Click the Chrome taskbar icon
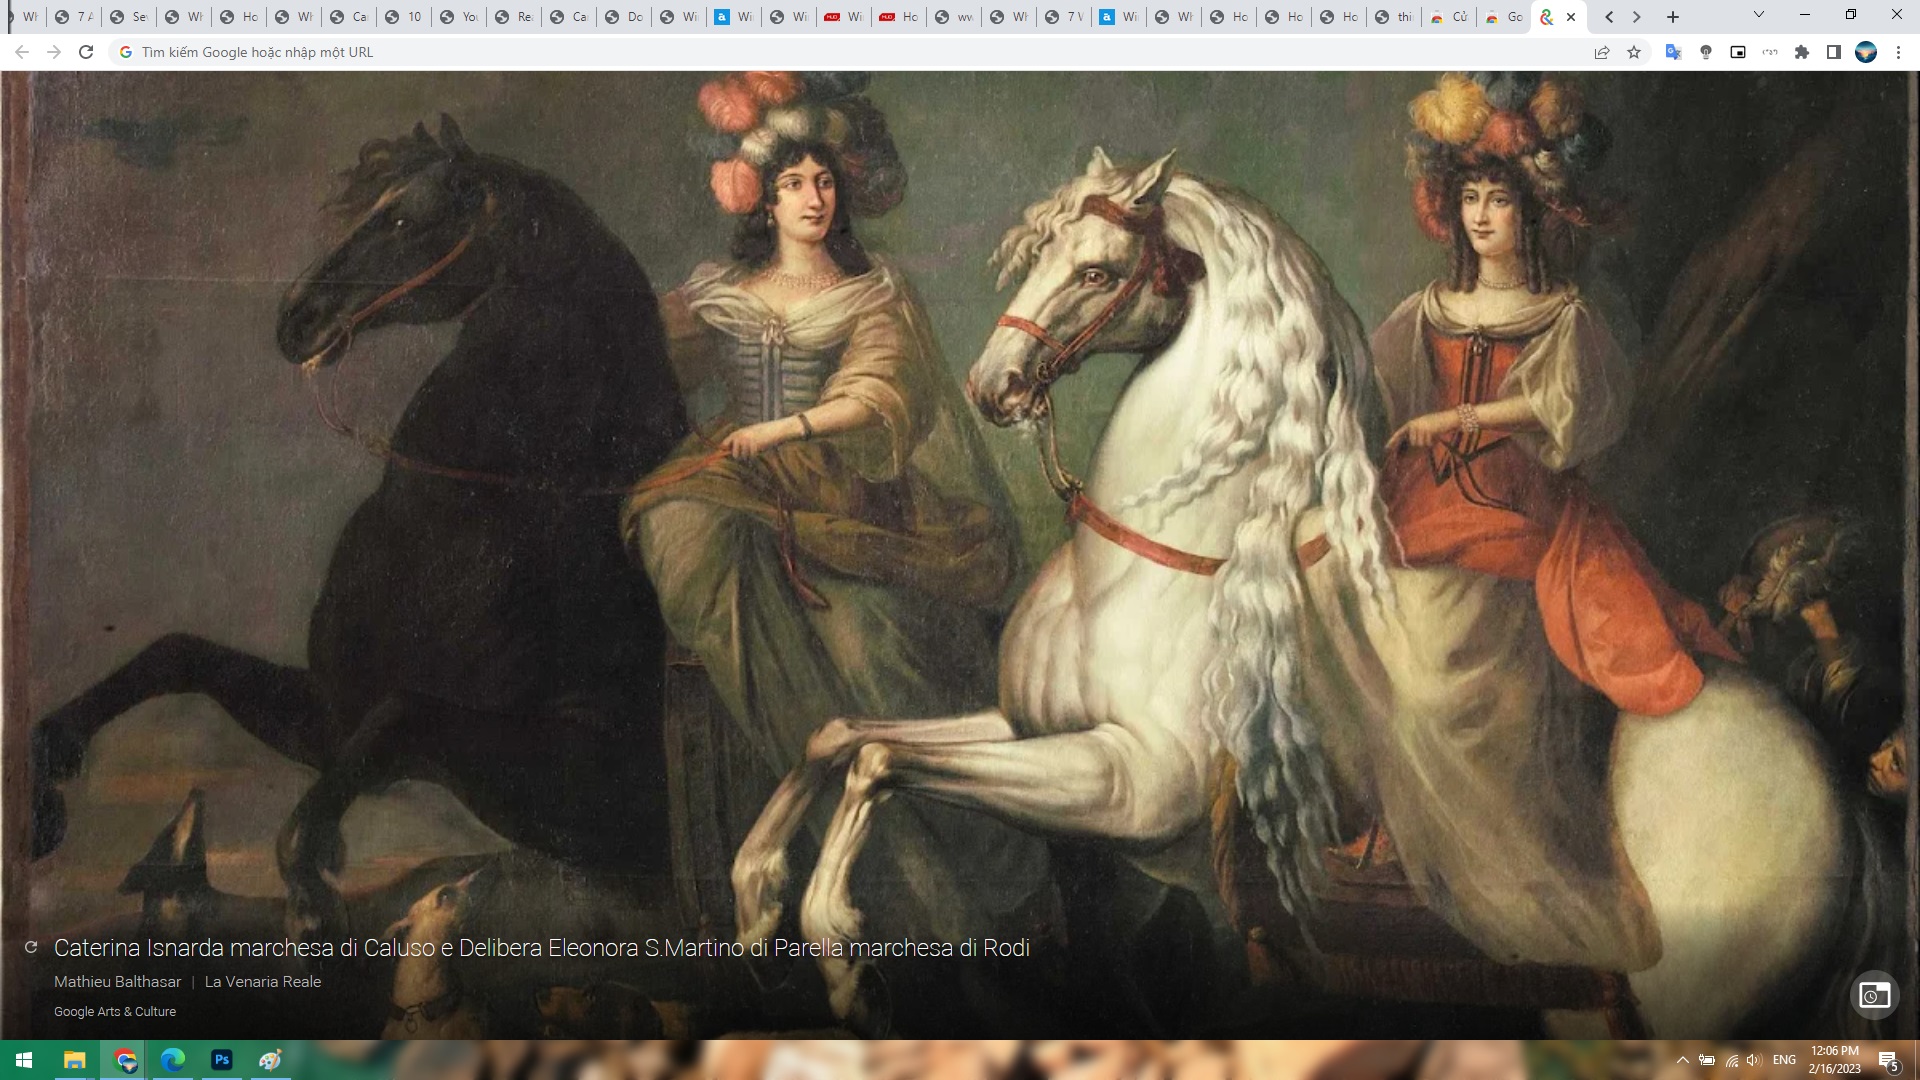The width and height of the screenshot is (1920, 1080). coord(125,1060)
